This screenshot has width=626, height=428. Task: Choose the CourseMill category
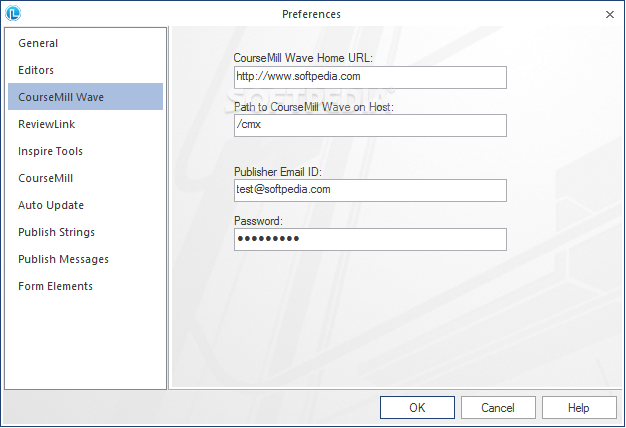85,178
